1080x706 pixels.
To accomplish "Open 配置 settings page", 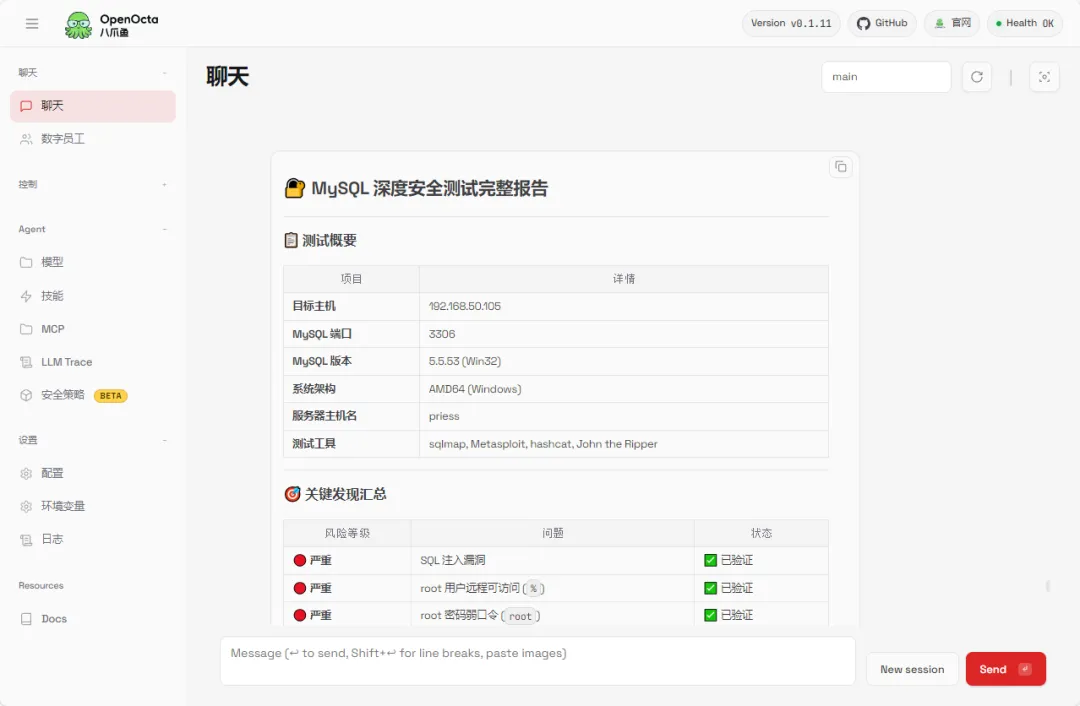I will click(93, 473).
